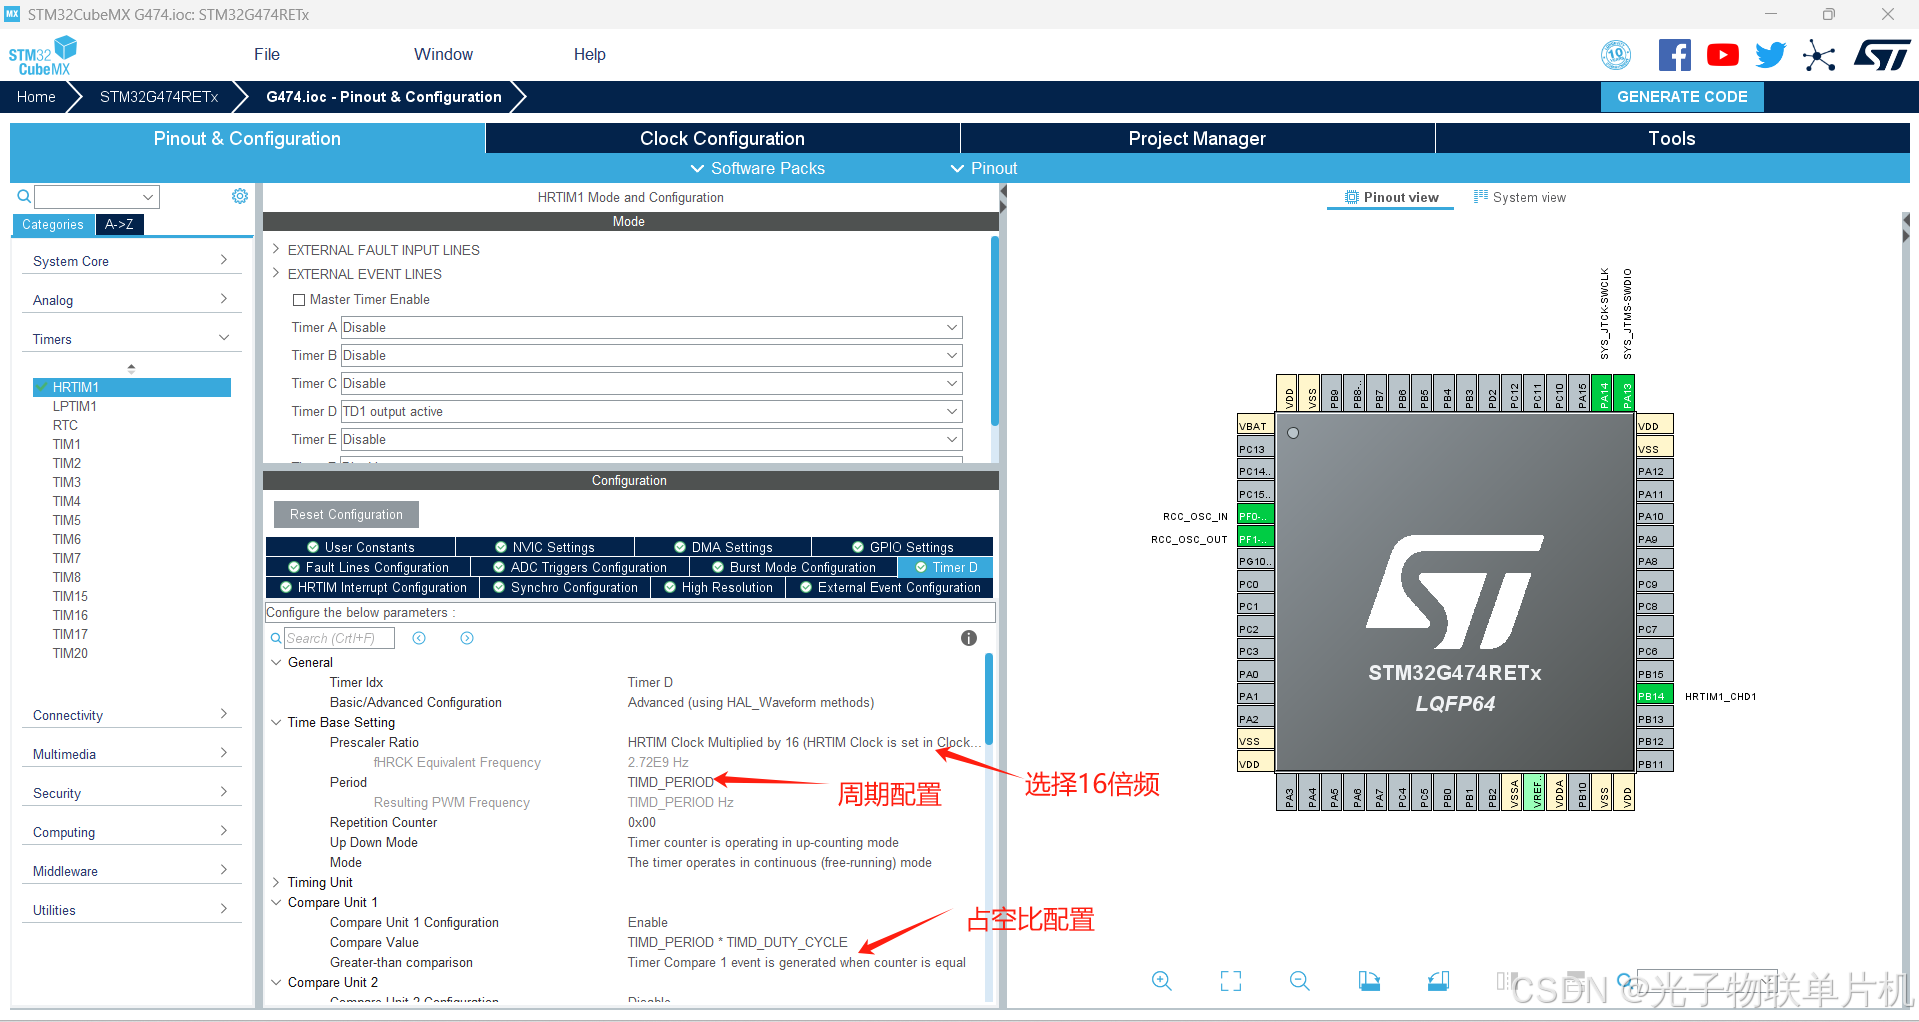The height and width of the screenshot is (1022, 1919).
Task: Open the Twitter link icon
Action: tap(1770, 55)
